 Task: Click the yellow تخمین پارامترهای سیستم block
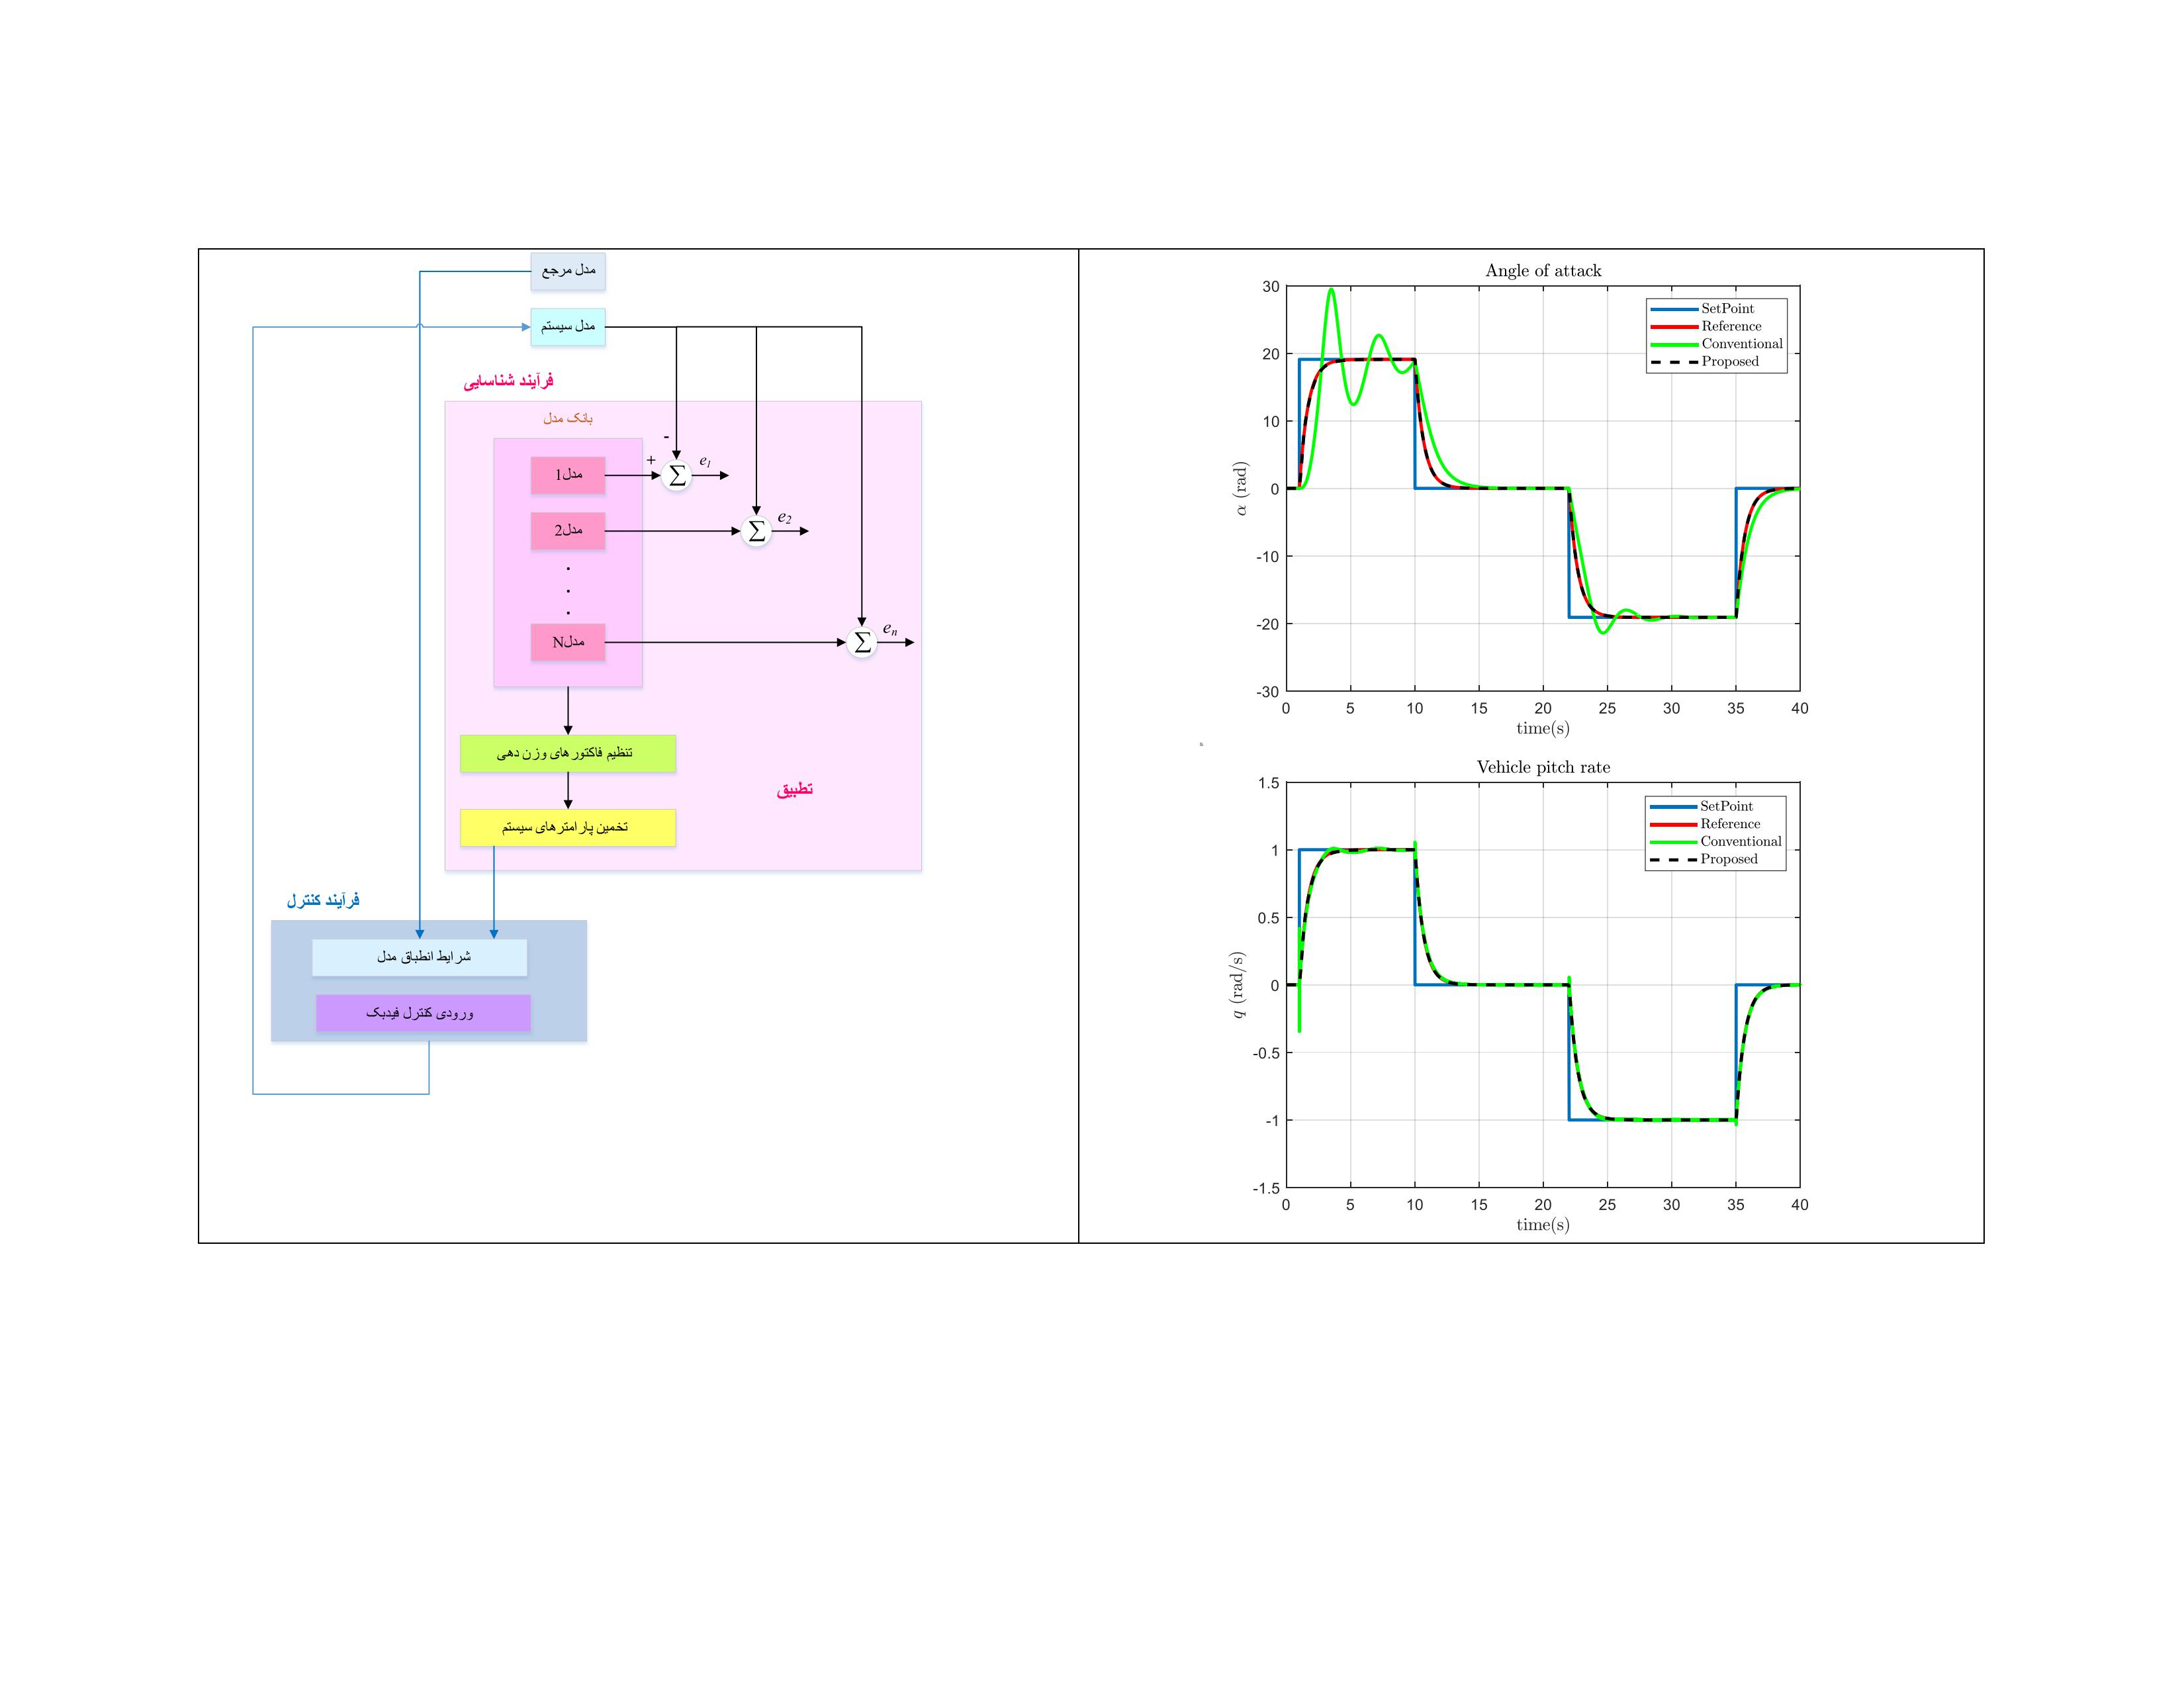pos(568,827)
